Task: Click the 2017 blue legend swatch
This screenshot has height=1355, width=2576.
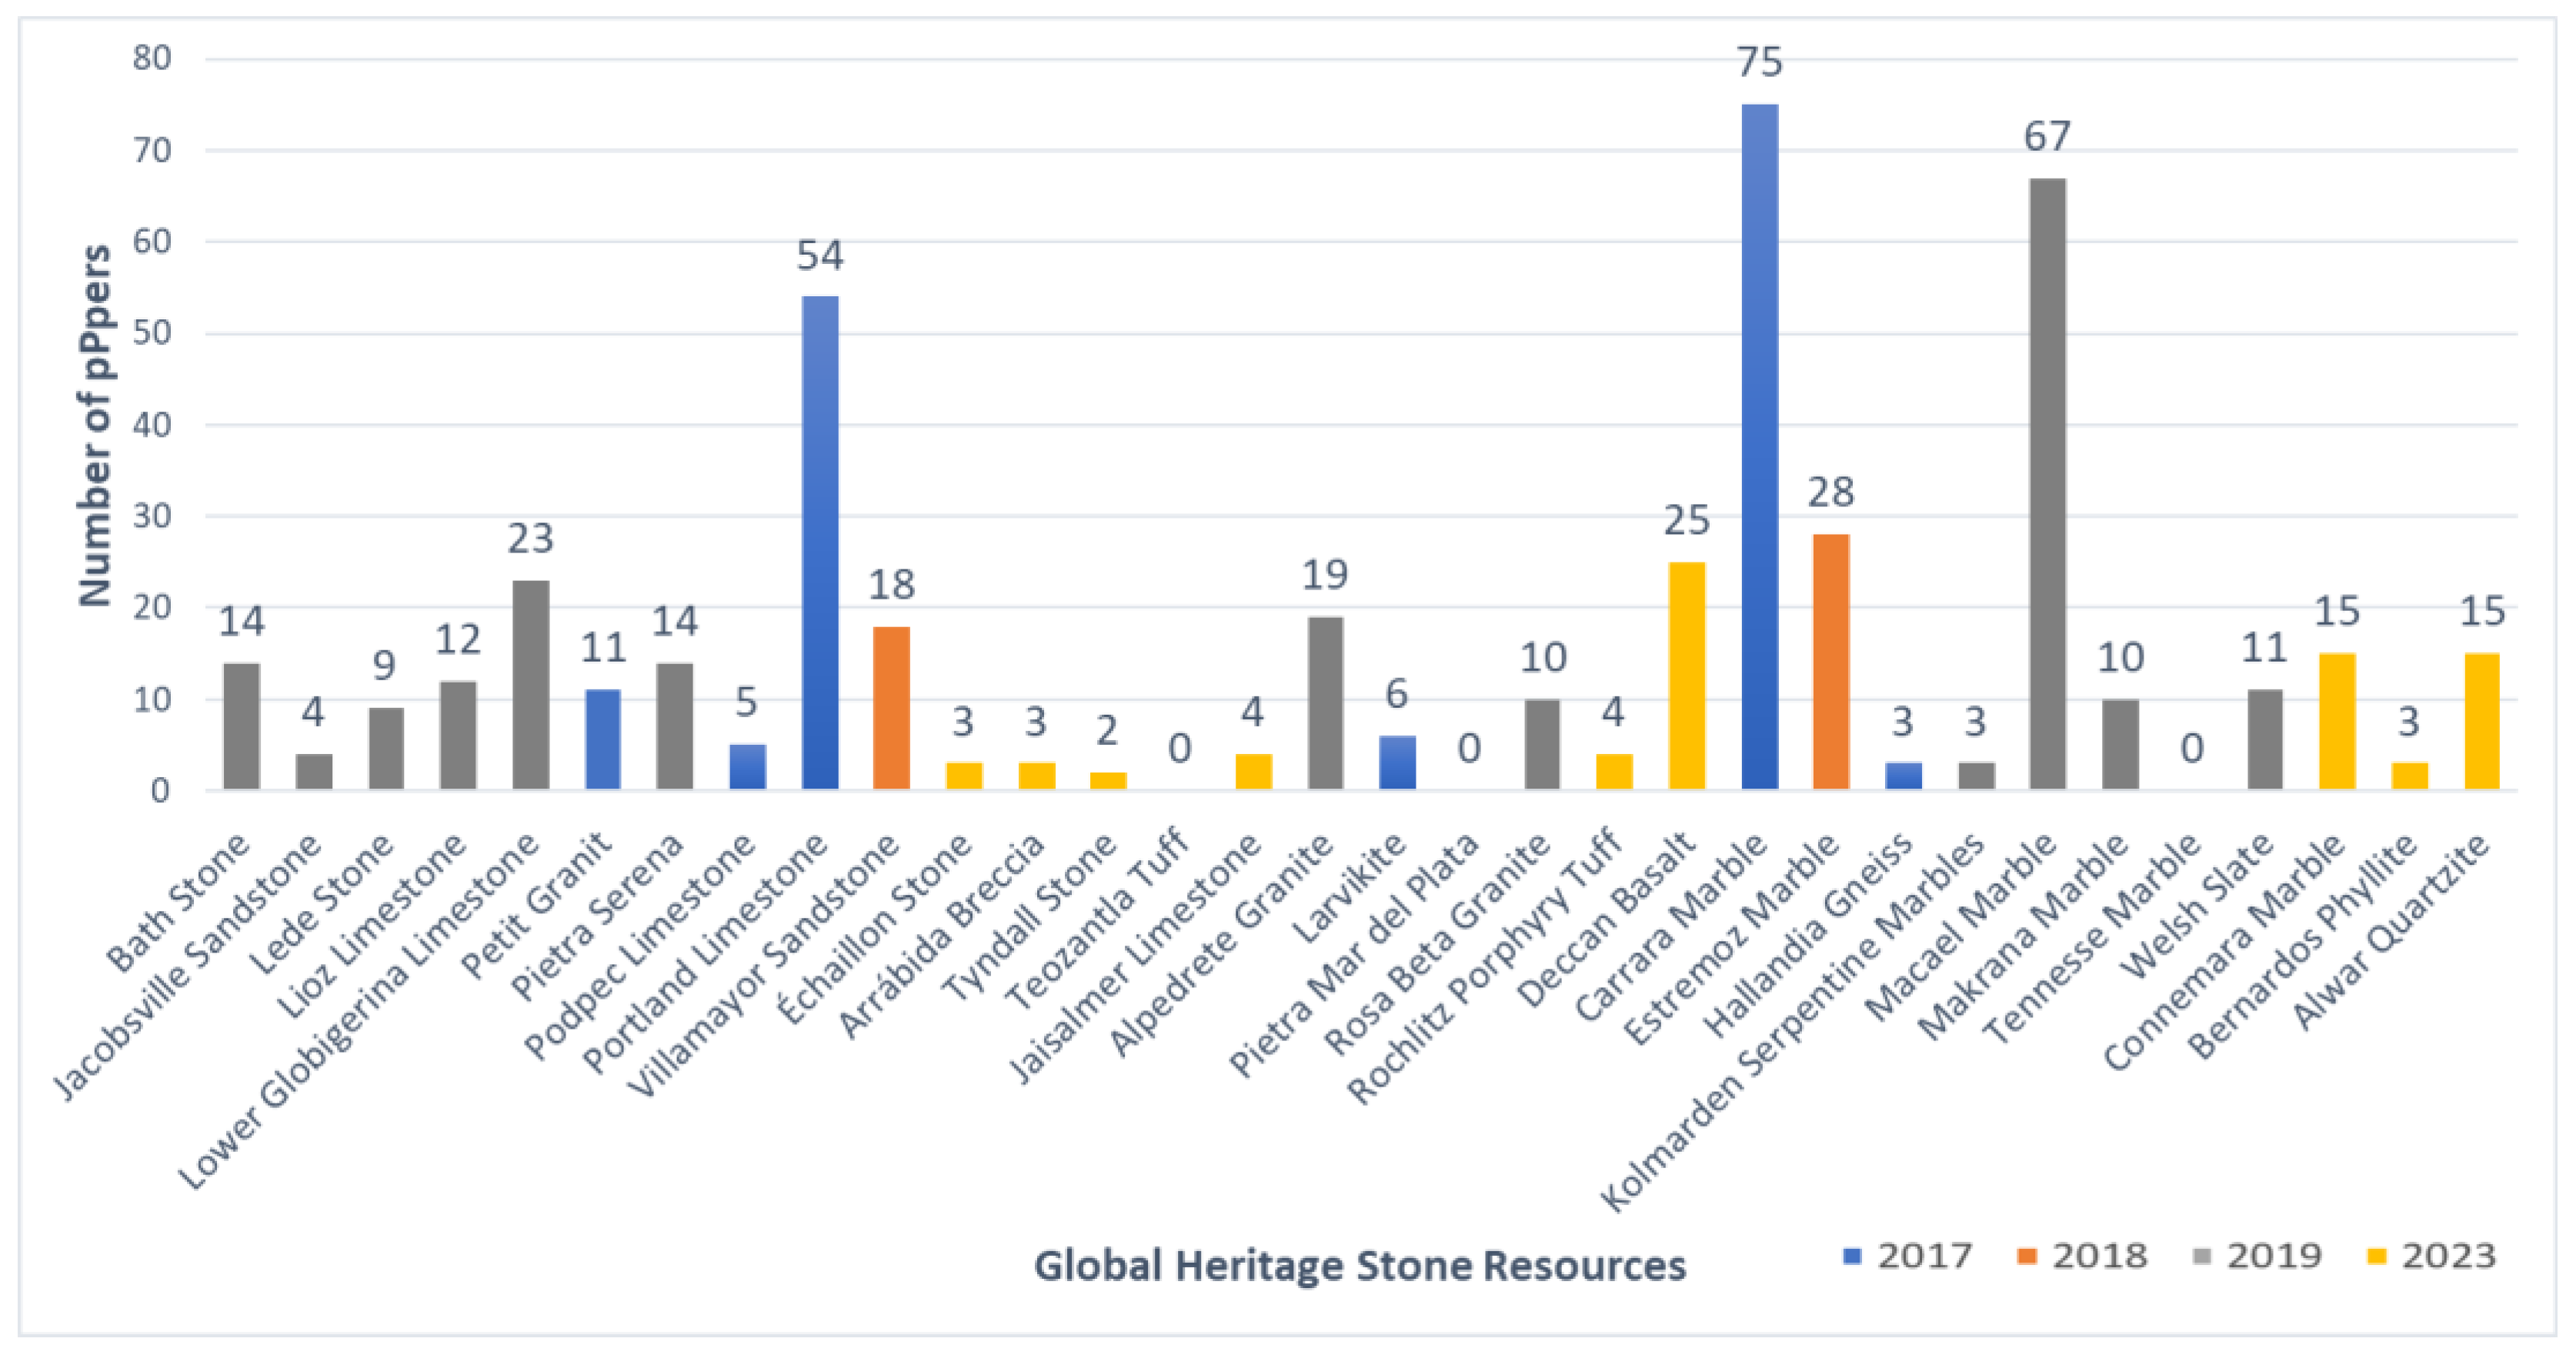Action: [x=1852, y=1256]
